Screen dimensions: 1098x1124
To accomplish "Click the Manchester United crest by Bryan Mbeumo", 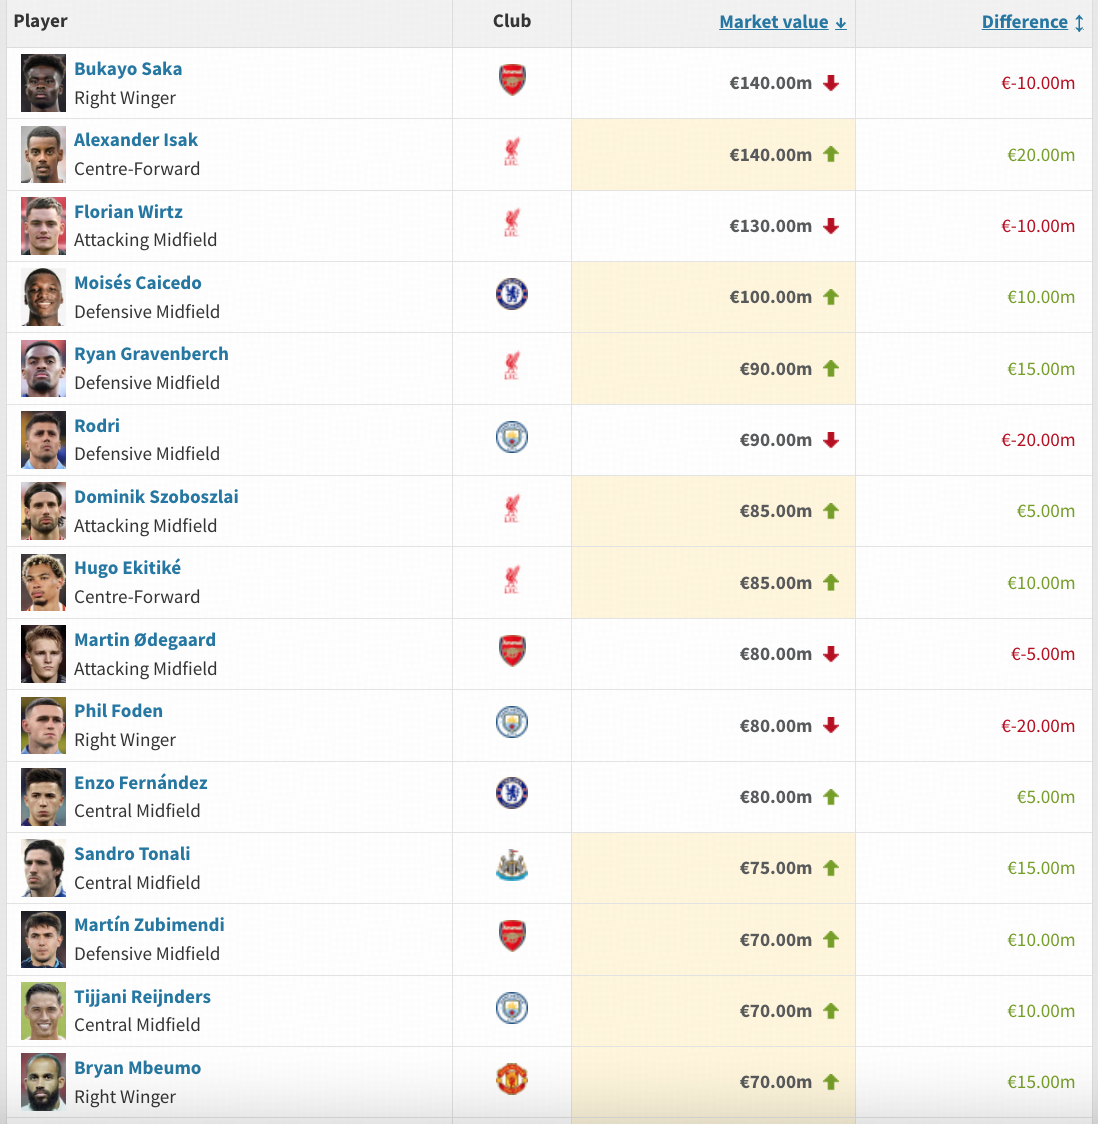I will click(512, 1079).
